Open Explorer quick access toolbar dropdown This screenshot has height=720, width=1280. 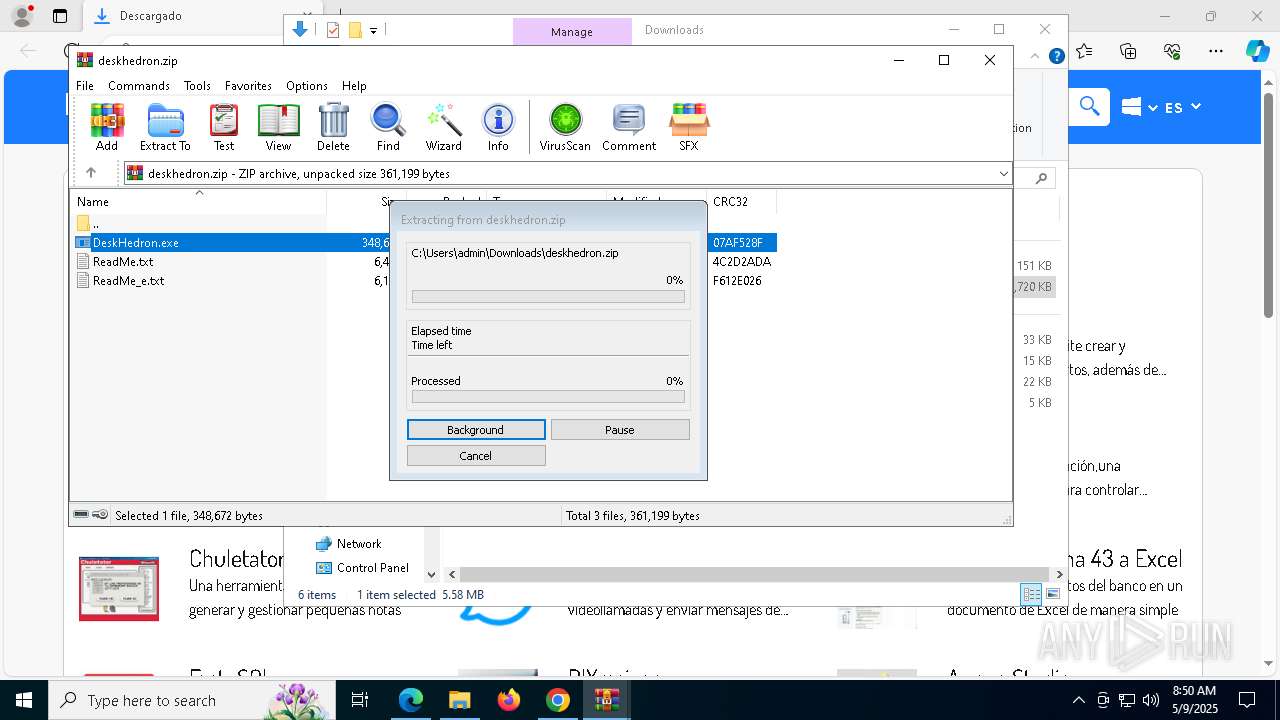click(x=373, y=30)
